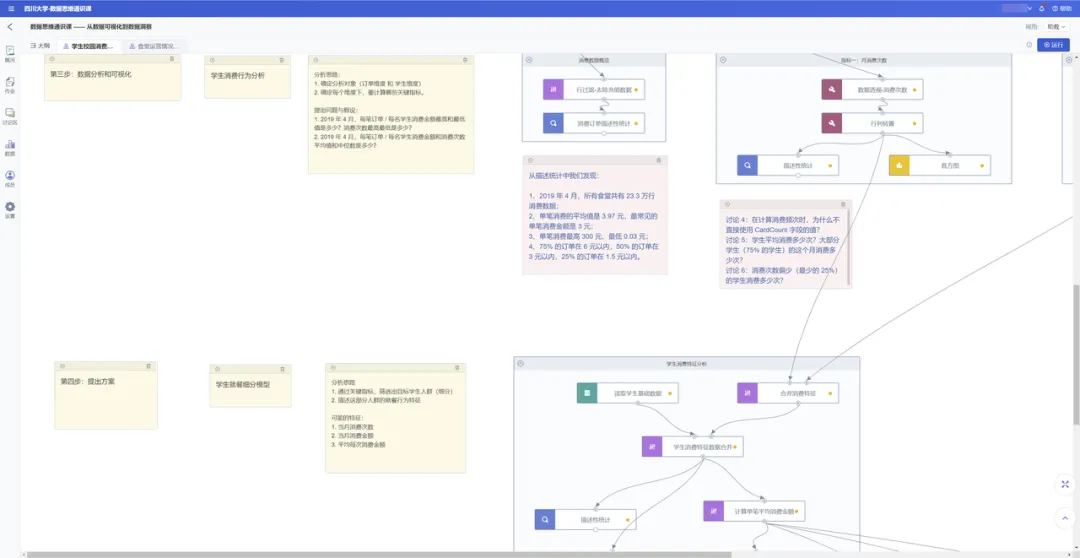Open the hamburger menu in top bar
The image size is (1080, 558).
10,8
